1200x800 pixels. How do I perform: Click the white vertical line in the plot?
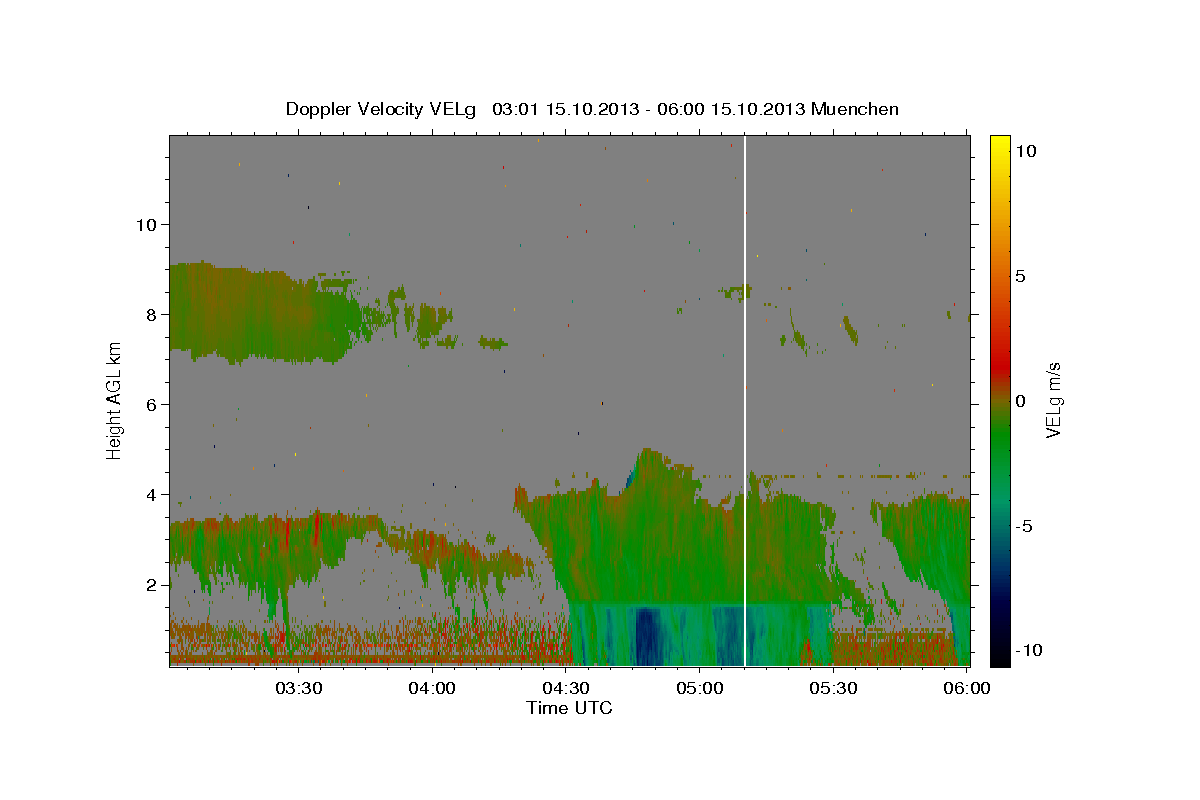(745, 400)
